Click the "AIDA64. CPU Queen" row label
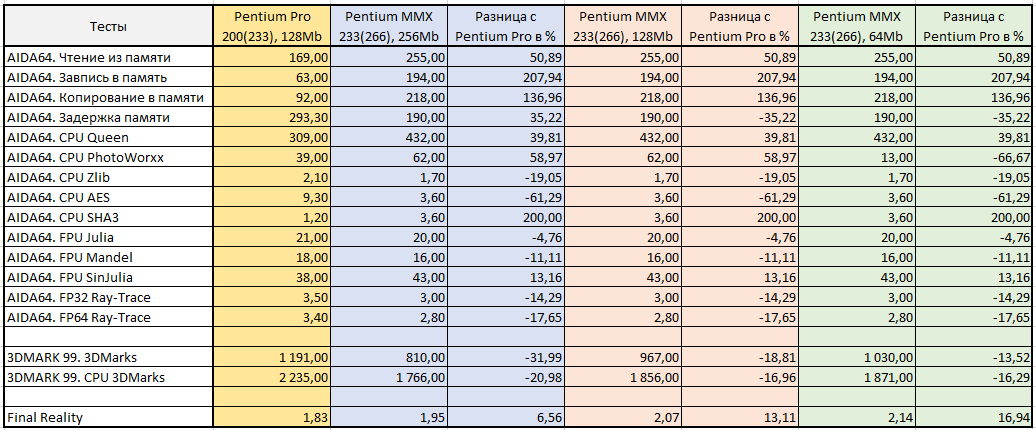Viewport: 1036px width, 430px height. 107,137
